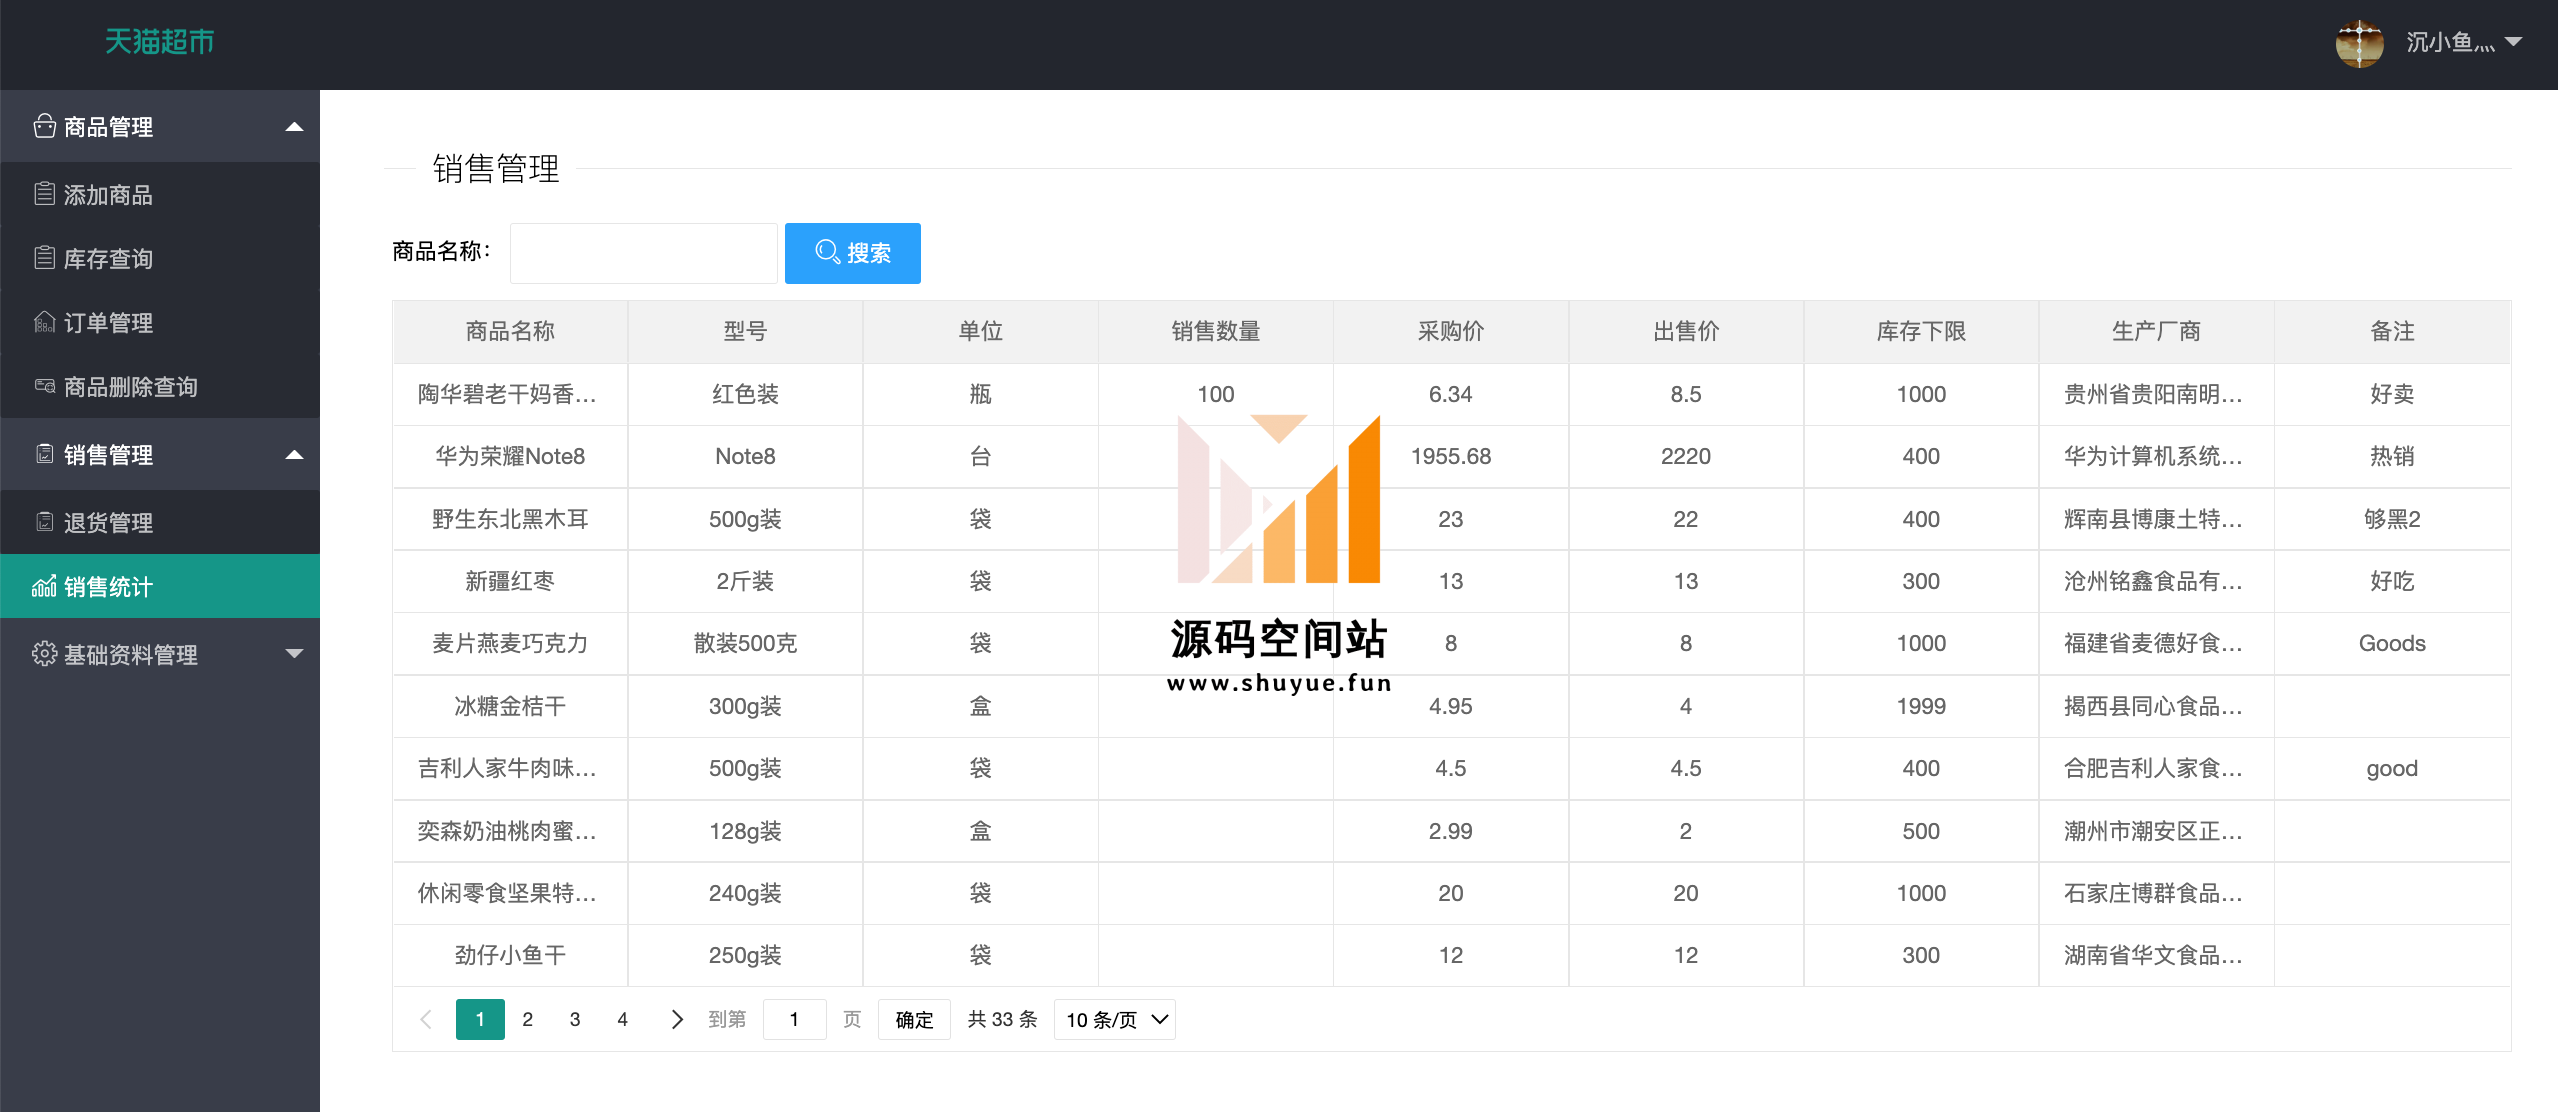2558x1112 pixels.
Task: Click the 华为荣耀Note8 product cell
Action: (510, 456)
